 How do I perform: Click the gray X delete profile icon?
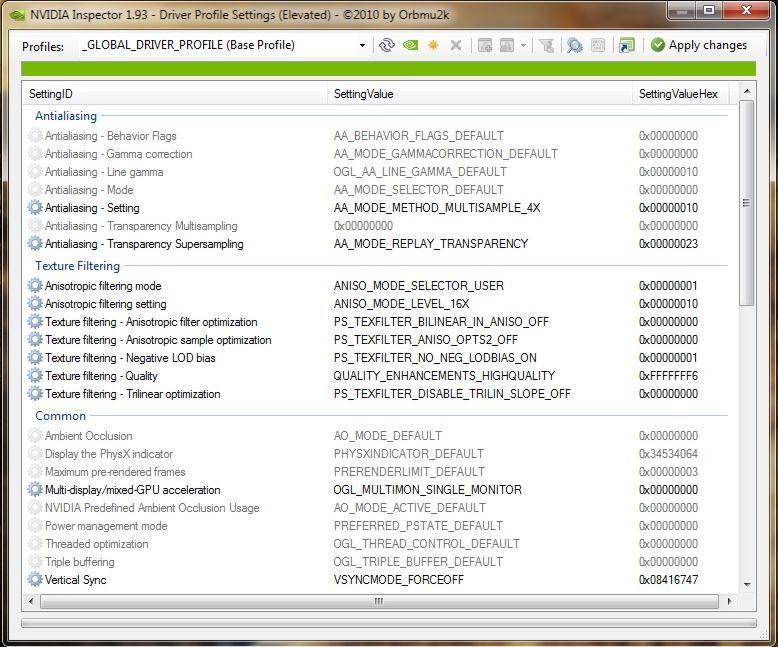pyautogui.click(x=455, y=46)
